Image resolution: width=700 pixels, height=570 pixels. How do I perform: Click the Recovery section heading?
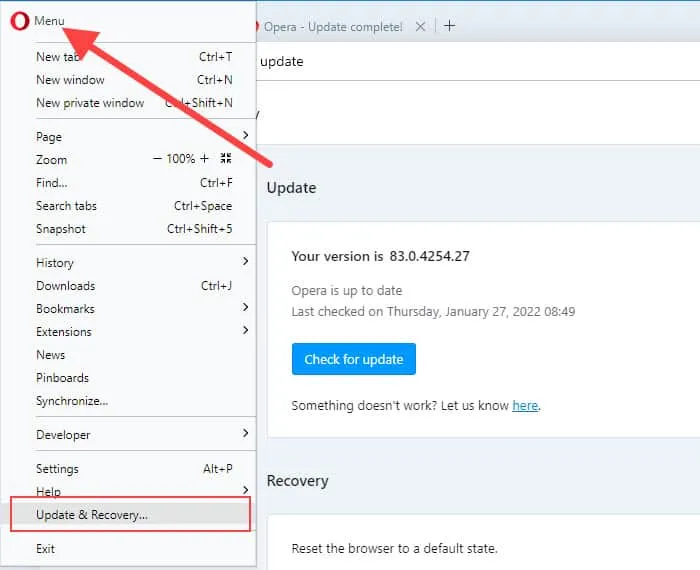click(297, 481)
